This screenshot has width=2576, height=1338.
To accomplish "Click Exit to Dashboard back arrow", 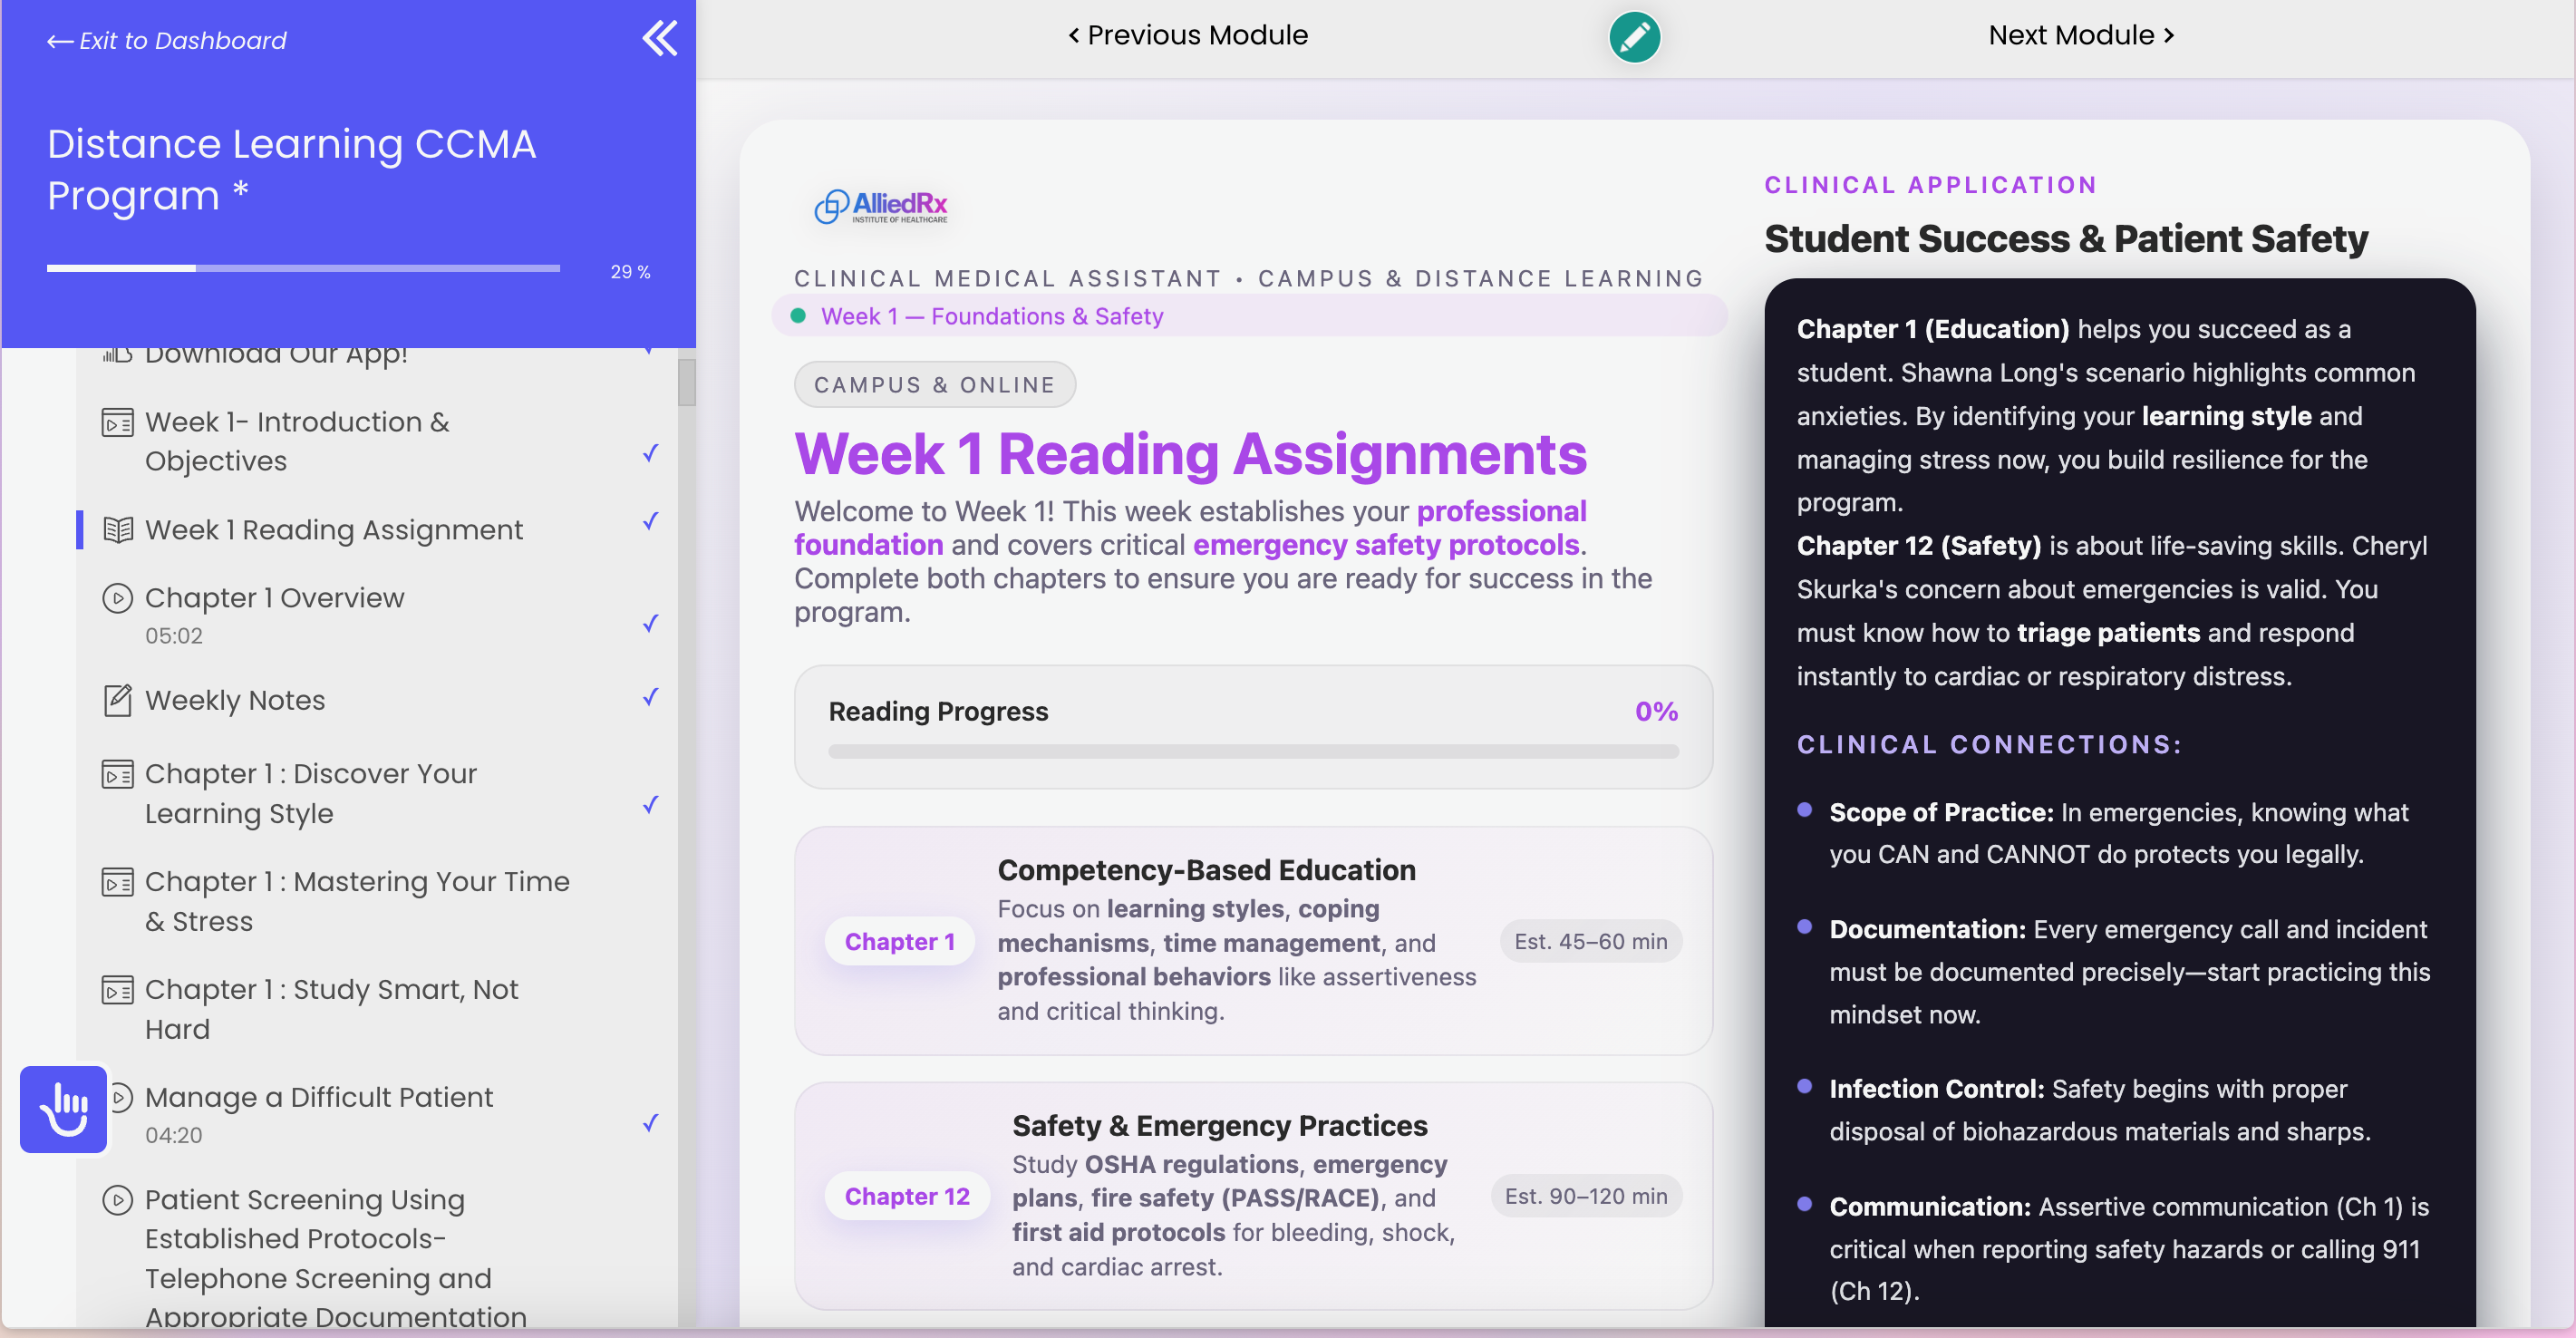I will pyautogui.click(x=60, y=41).
